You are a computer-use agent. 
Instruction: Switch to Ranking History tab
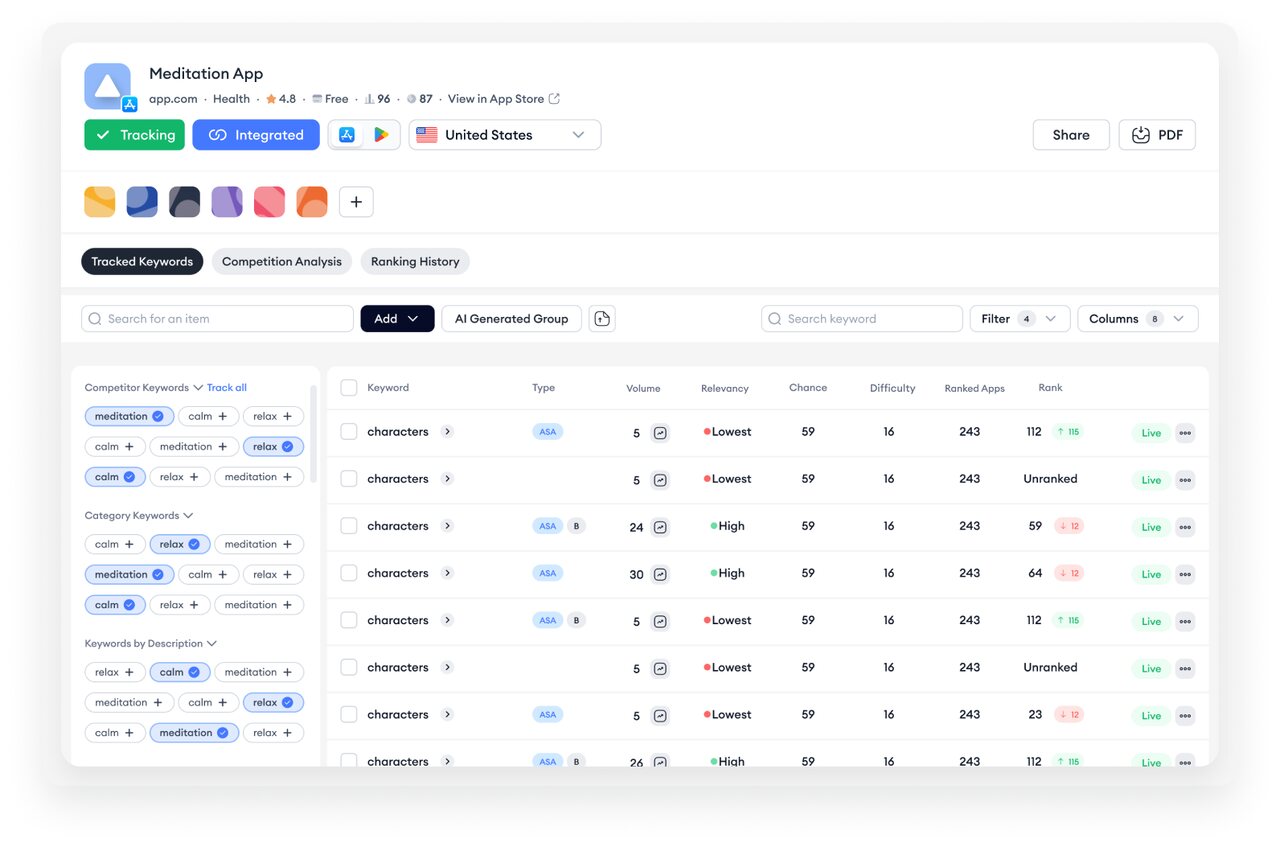coord(415,262)
